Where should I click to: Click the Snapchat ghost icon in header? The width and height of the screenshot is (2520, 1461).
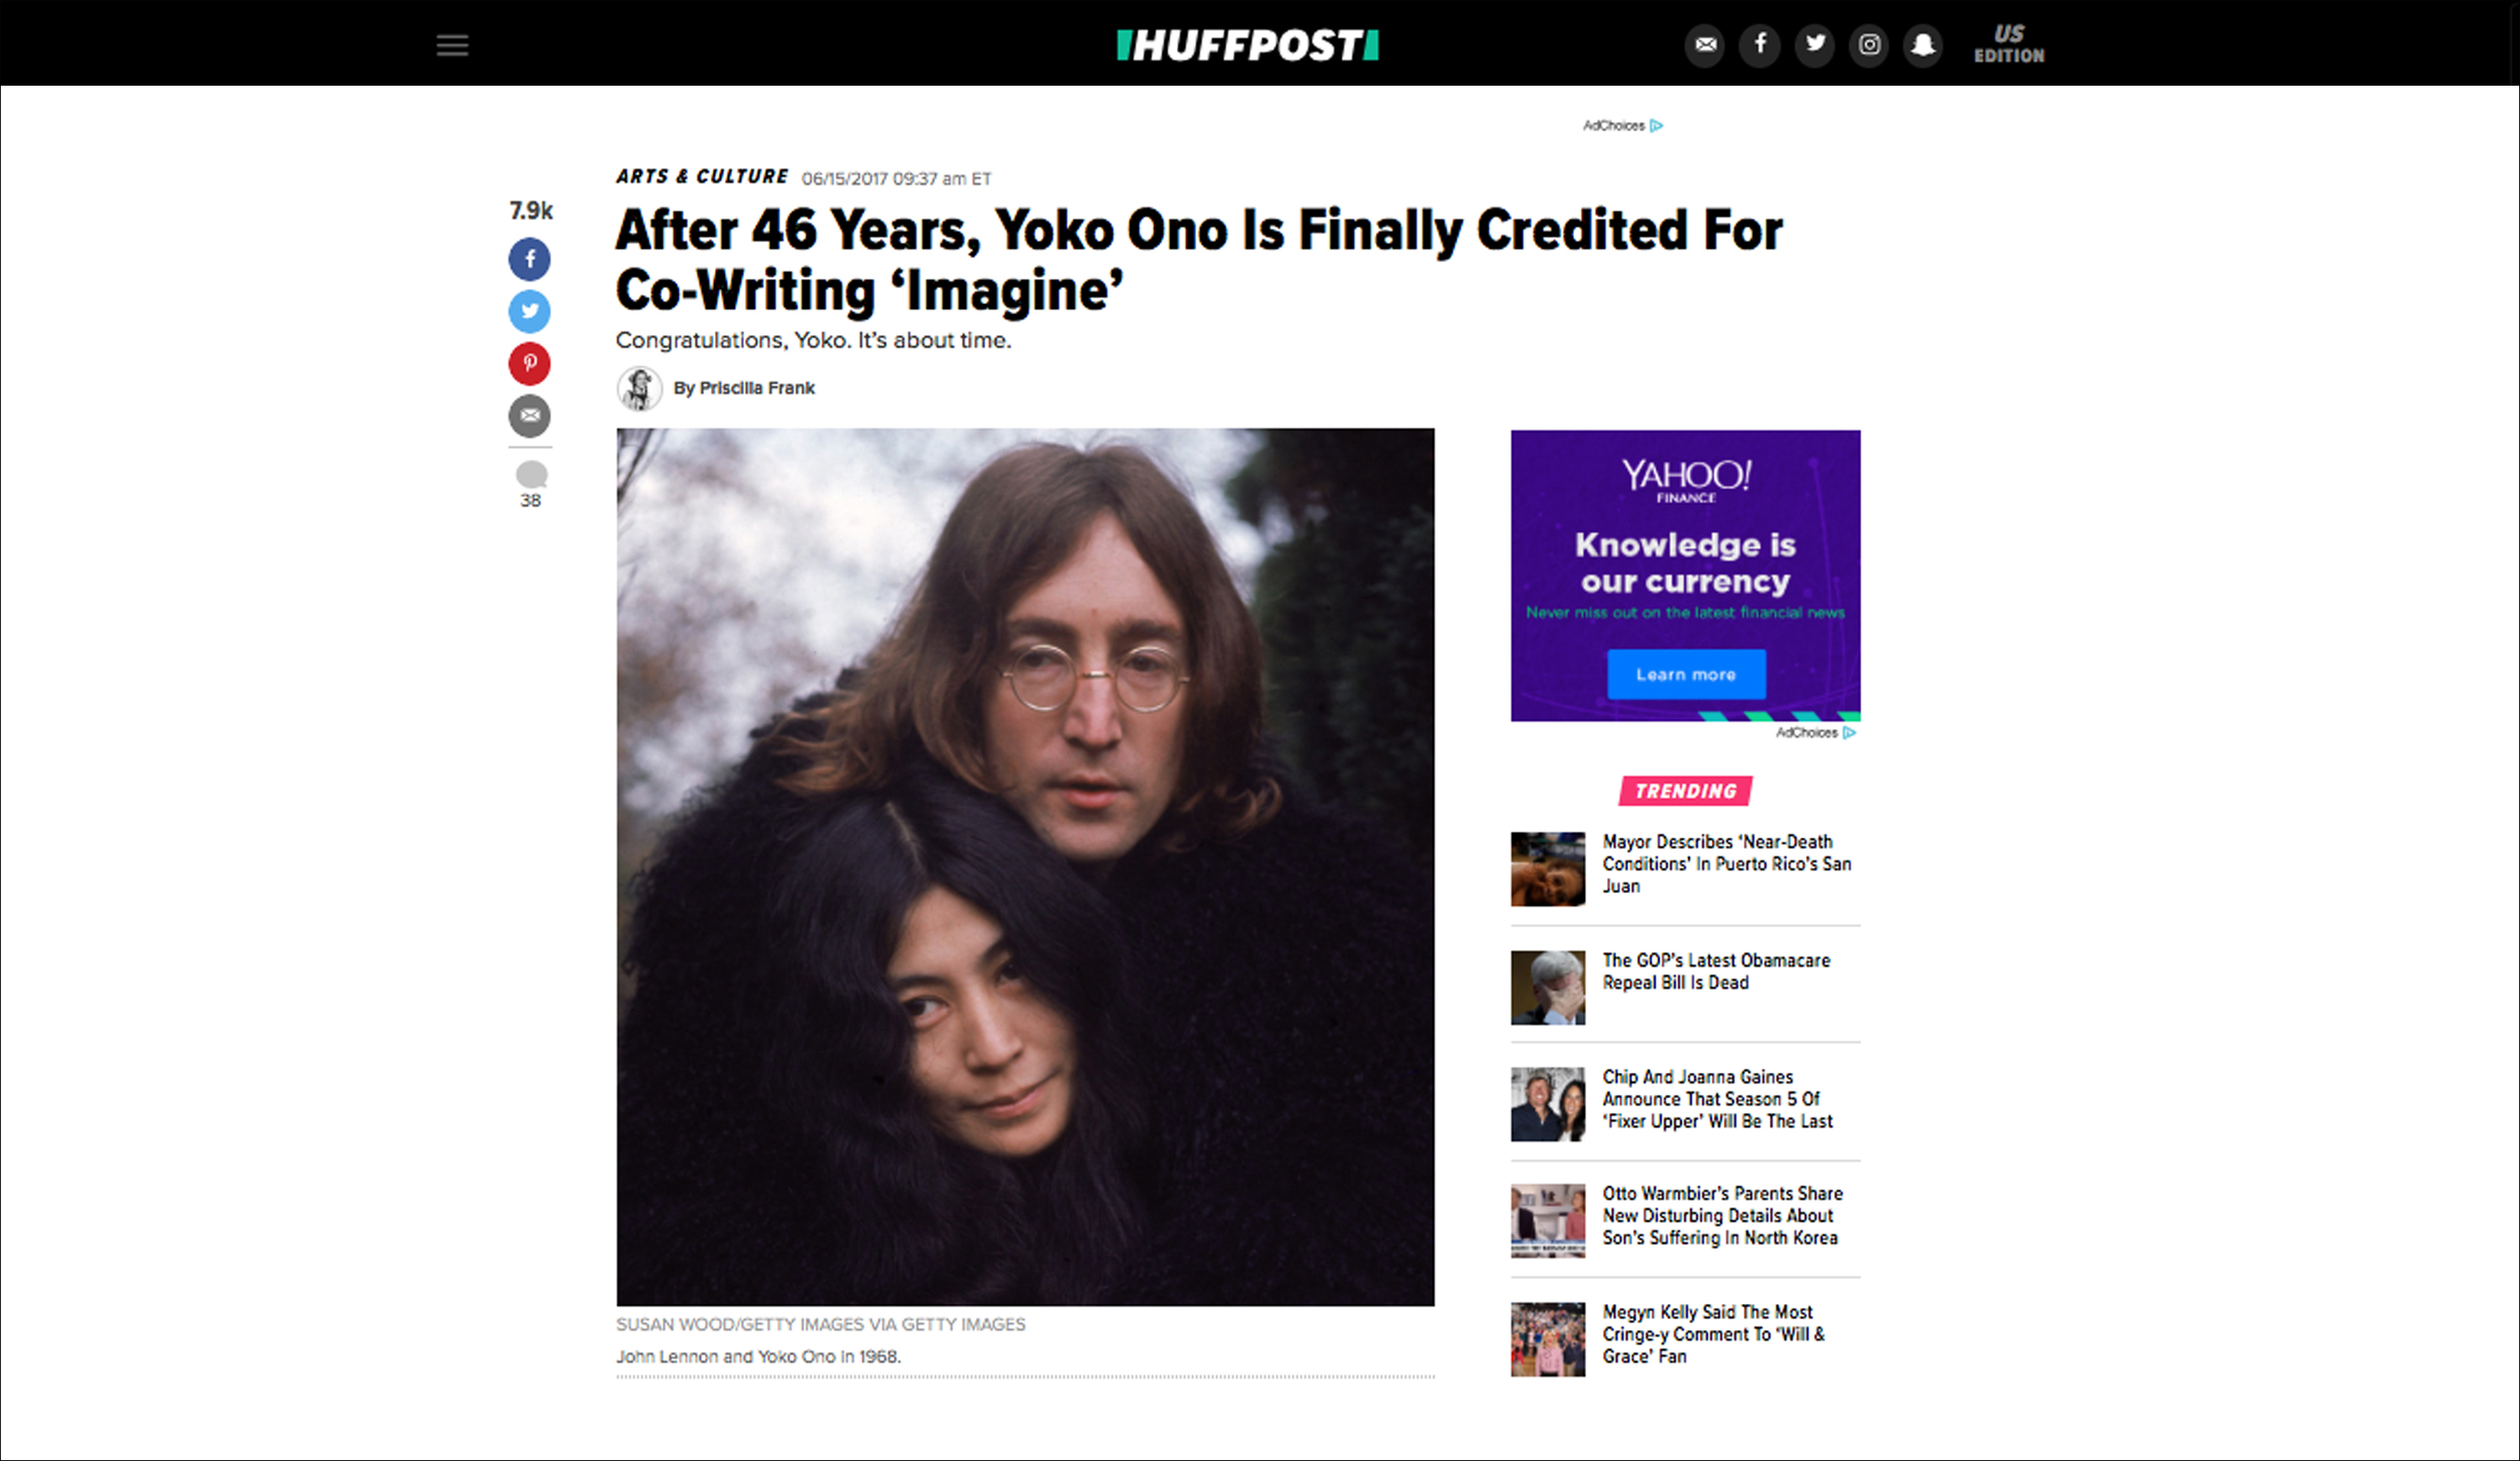point(1923,45)
